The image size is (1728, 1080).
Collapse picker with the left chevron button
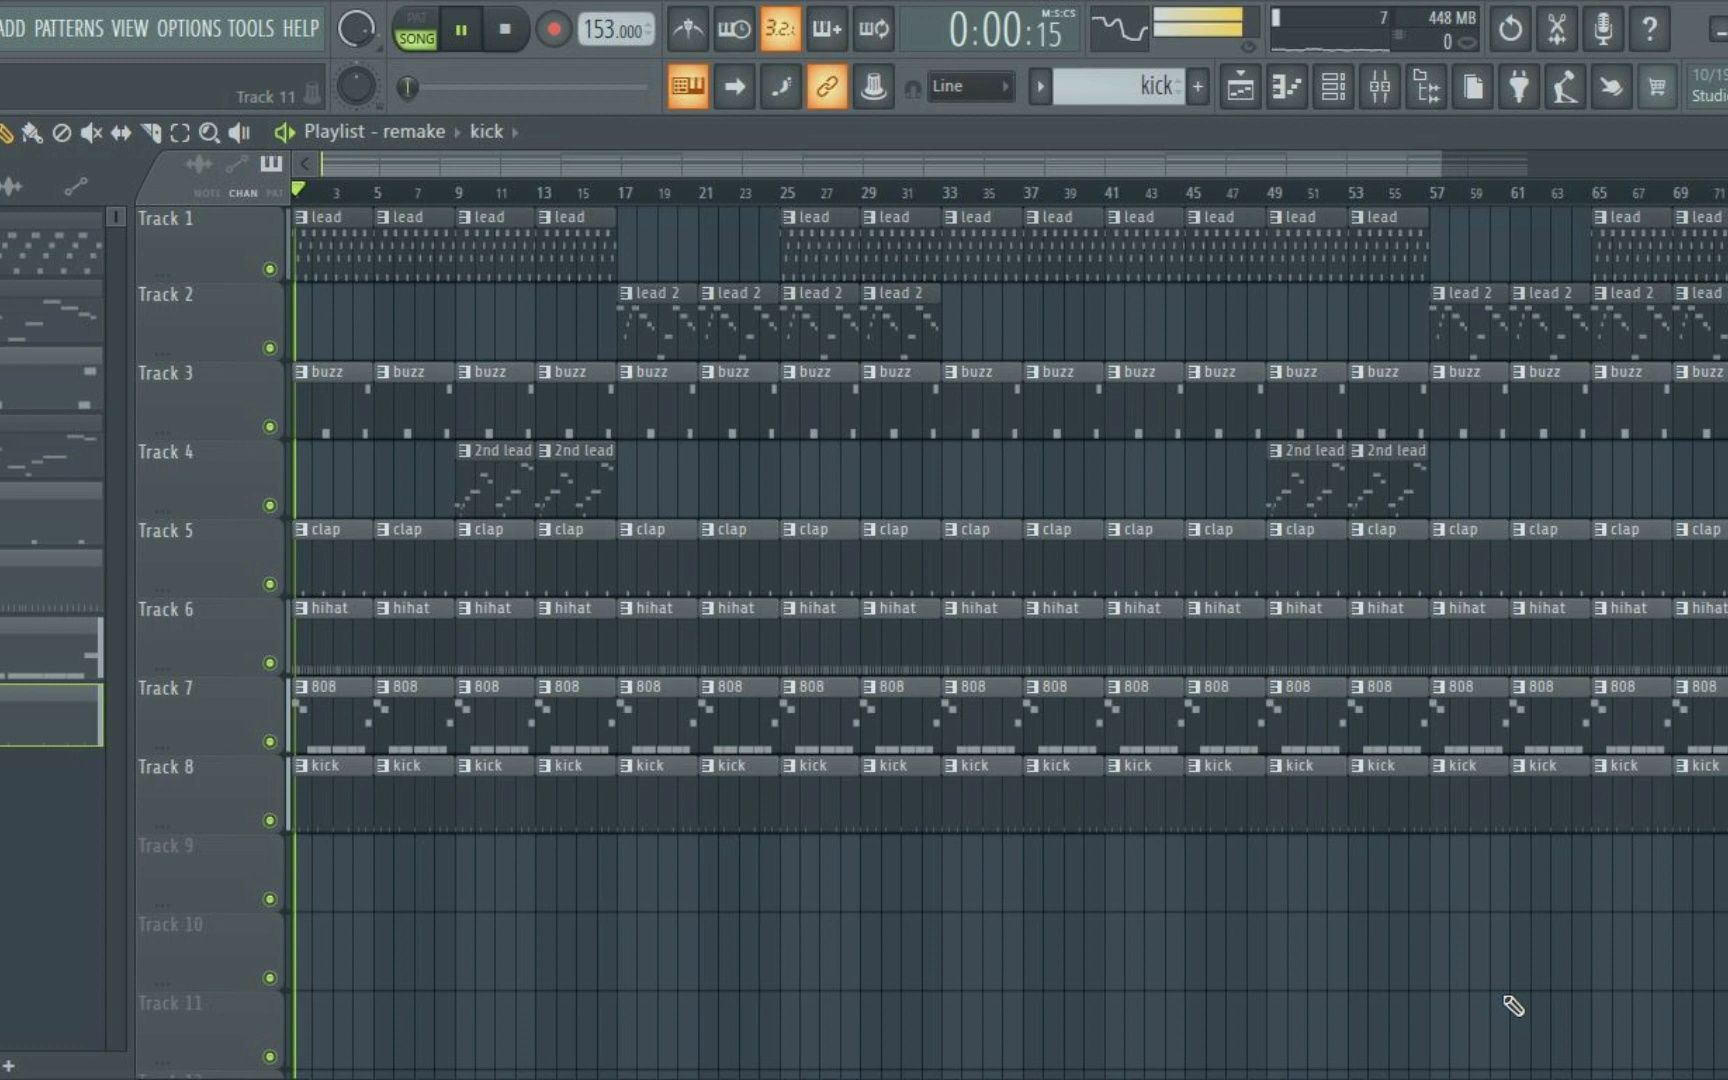[x=305, y=164]
